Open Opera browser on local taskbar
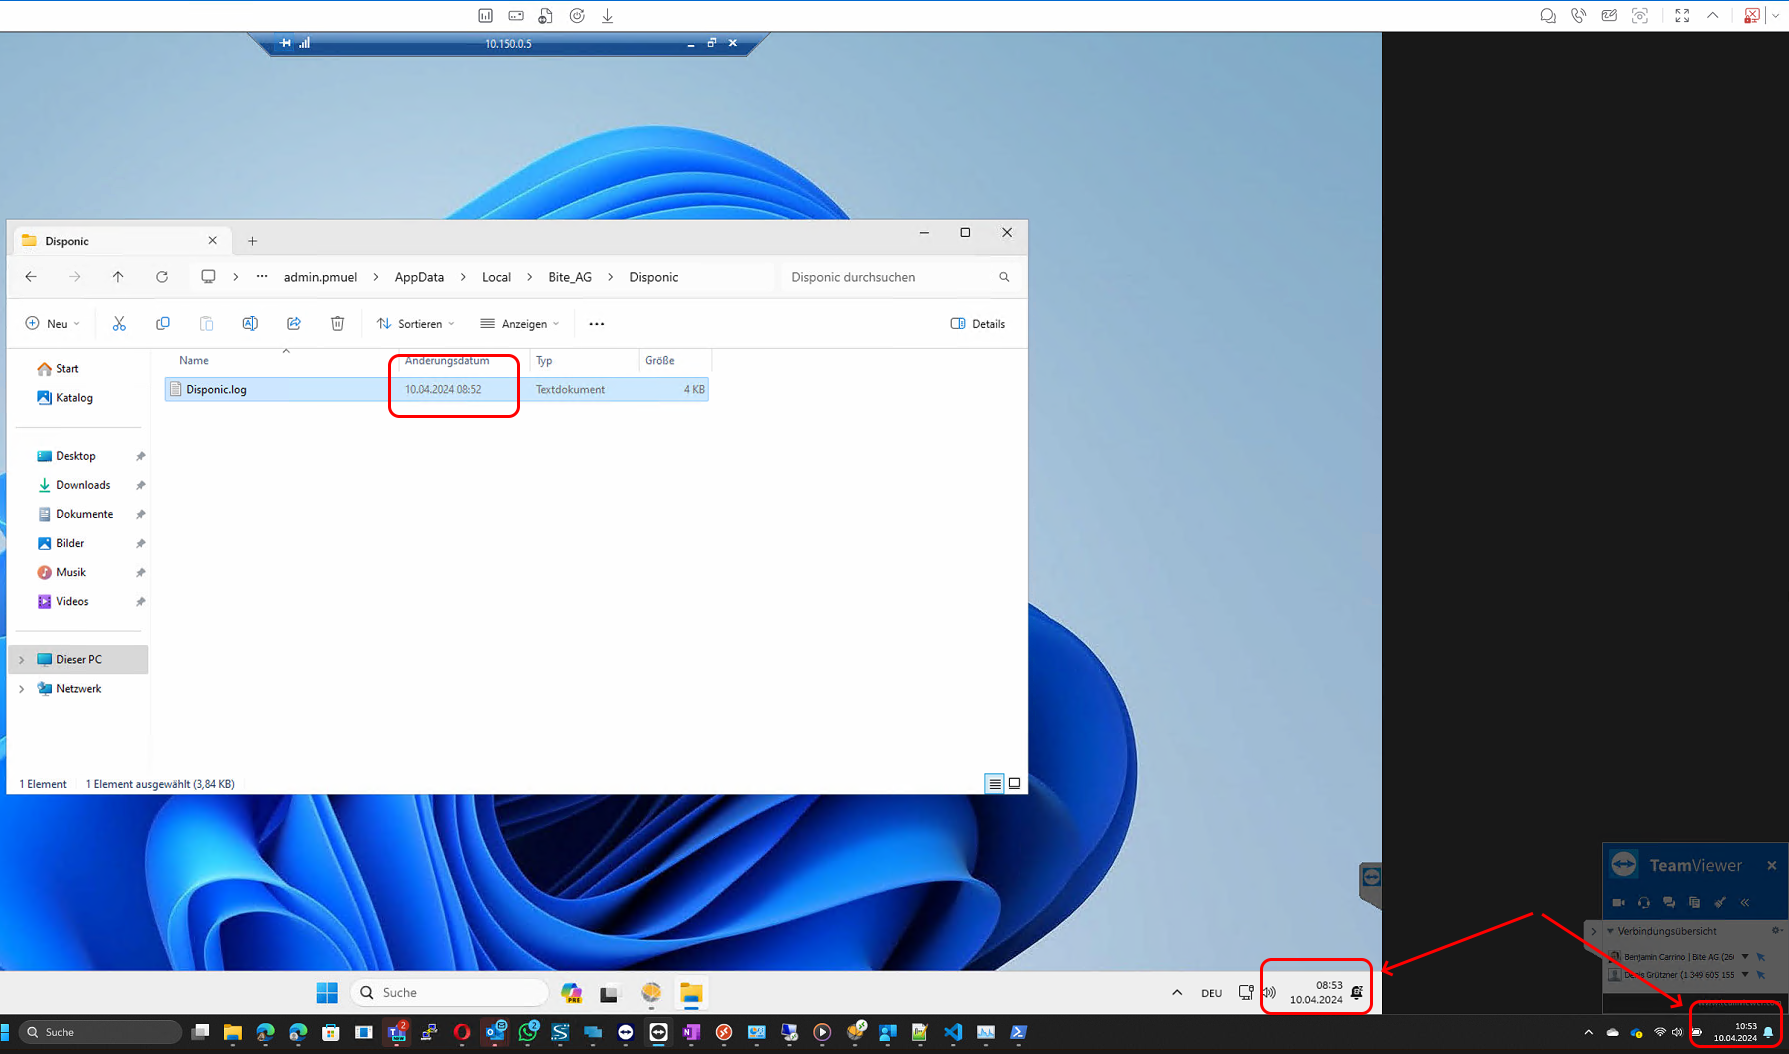Screen dimensions: 1789x1054 coord(462,1032)
